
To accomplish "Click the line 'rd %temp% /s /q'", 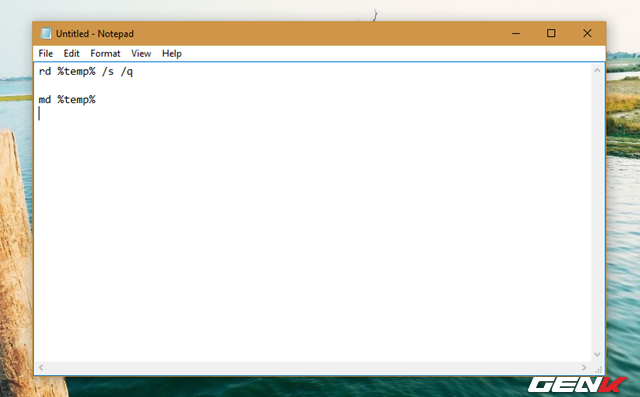I will click(x=86, y=72).
